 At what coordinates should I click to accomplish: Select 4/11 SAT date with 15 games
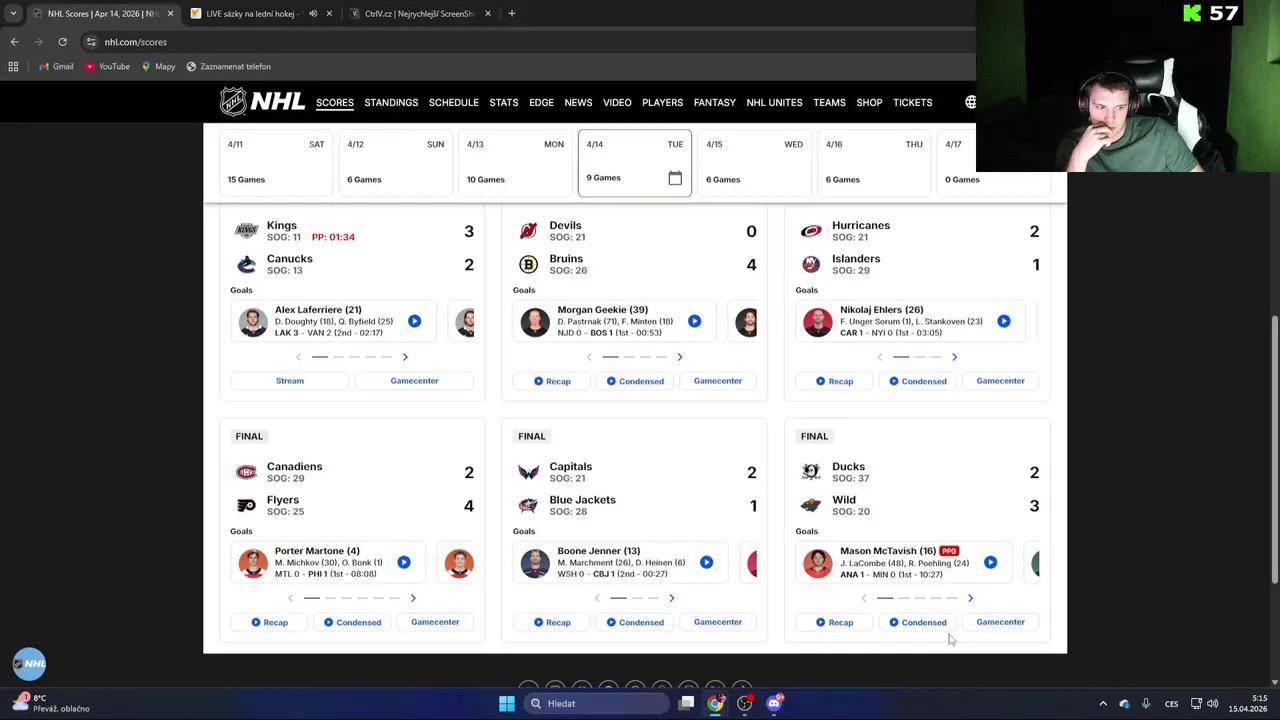(276, 162)
